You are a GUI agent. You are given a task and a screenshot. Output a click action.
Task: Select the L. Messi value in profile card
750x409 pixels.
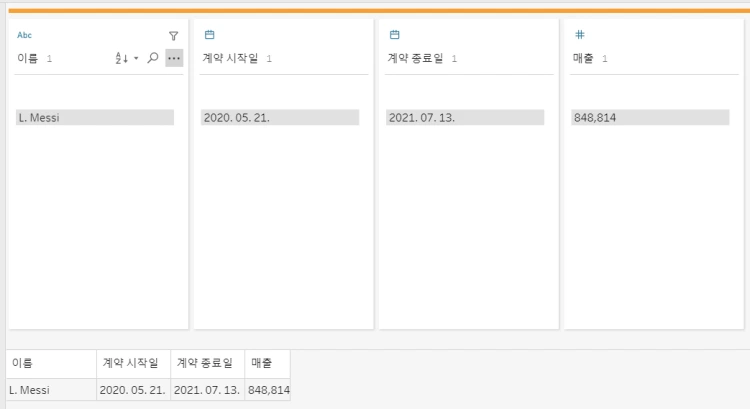click(x=95, y=118)
